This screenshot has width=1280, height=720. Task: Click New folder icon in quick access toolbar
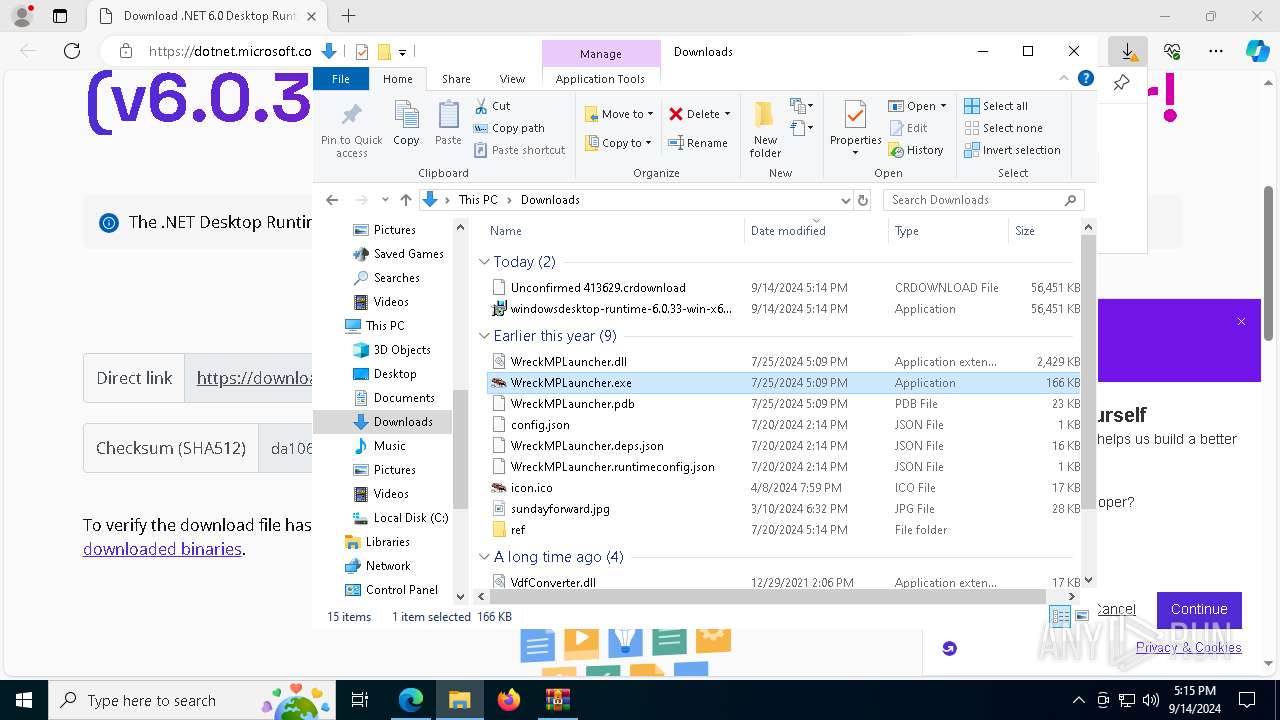[384, 52]
